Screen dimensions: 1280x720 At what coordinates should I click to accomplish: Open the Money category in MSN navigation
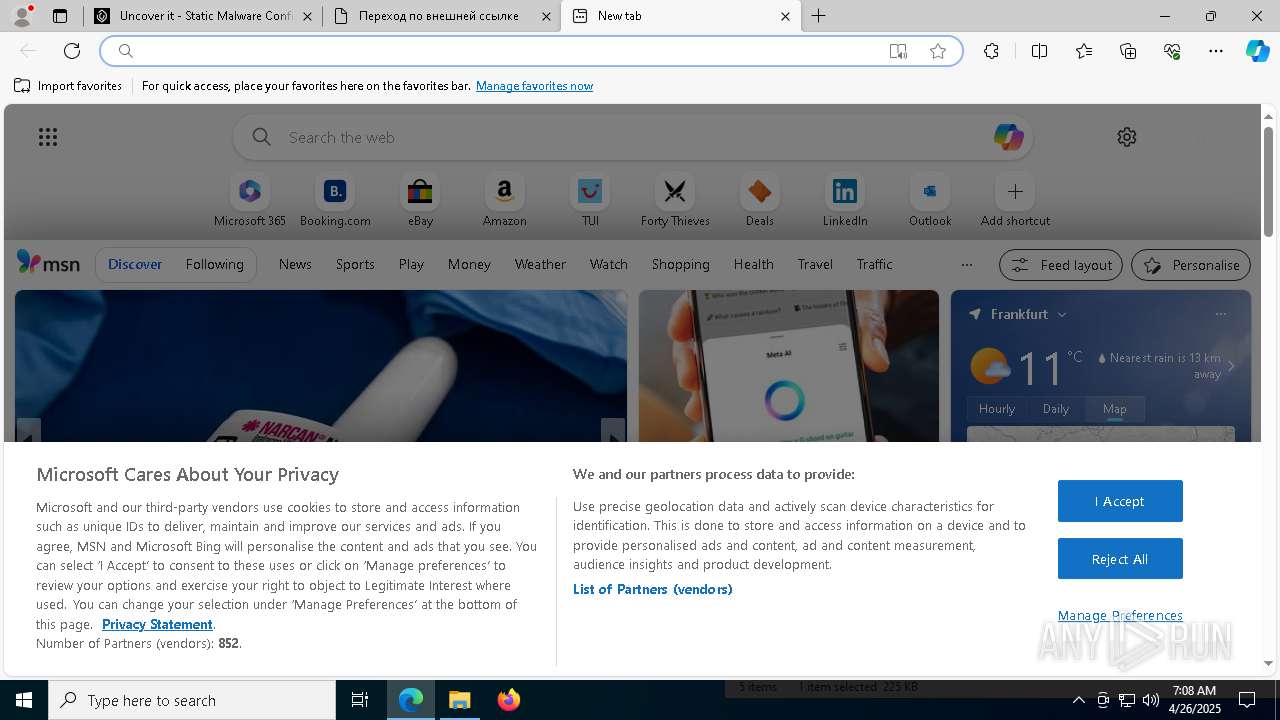[x=469, y=264]
